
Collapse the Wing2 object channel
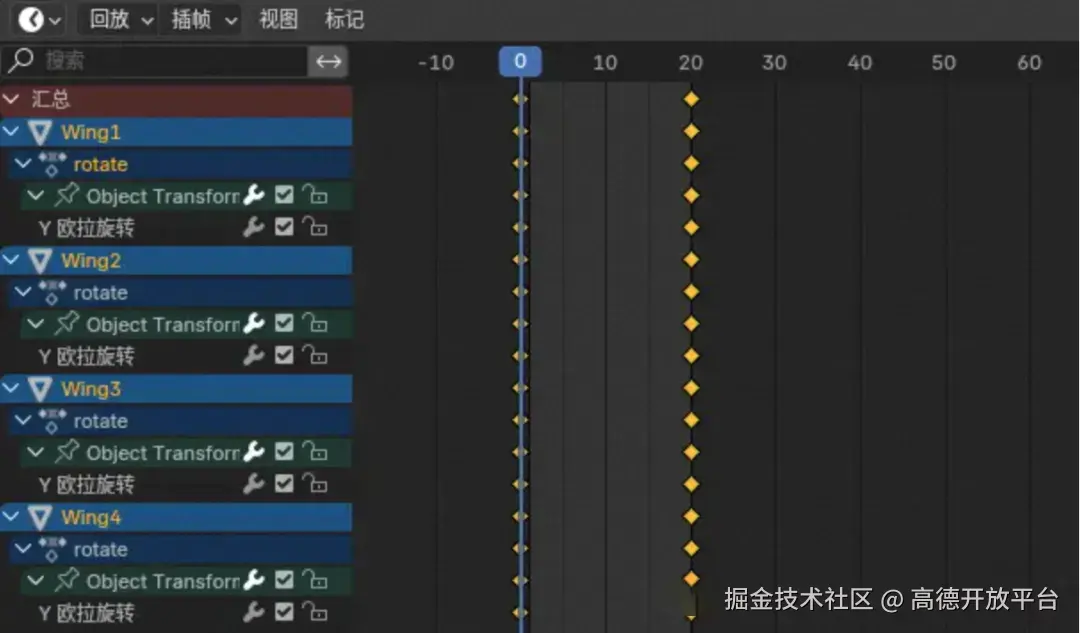[x=12, y=260]
